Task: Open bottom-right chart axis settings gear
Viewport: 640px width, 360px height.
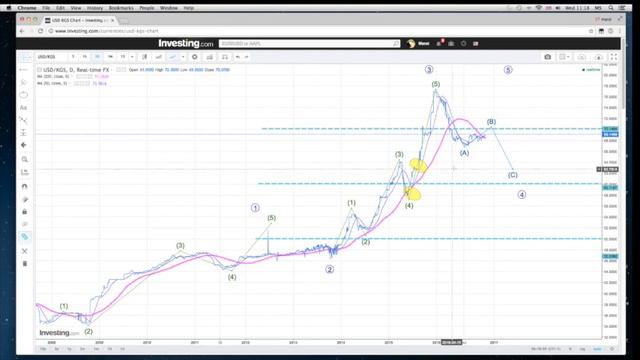Action: [x=612, y=349]
